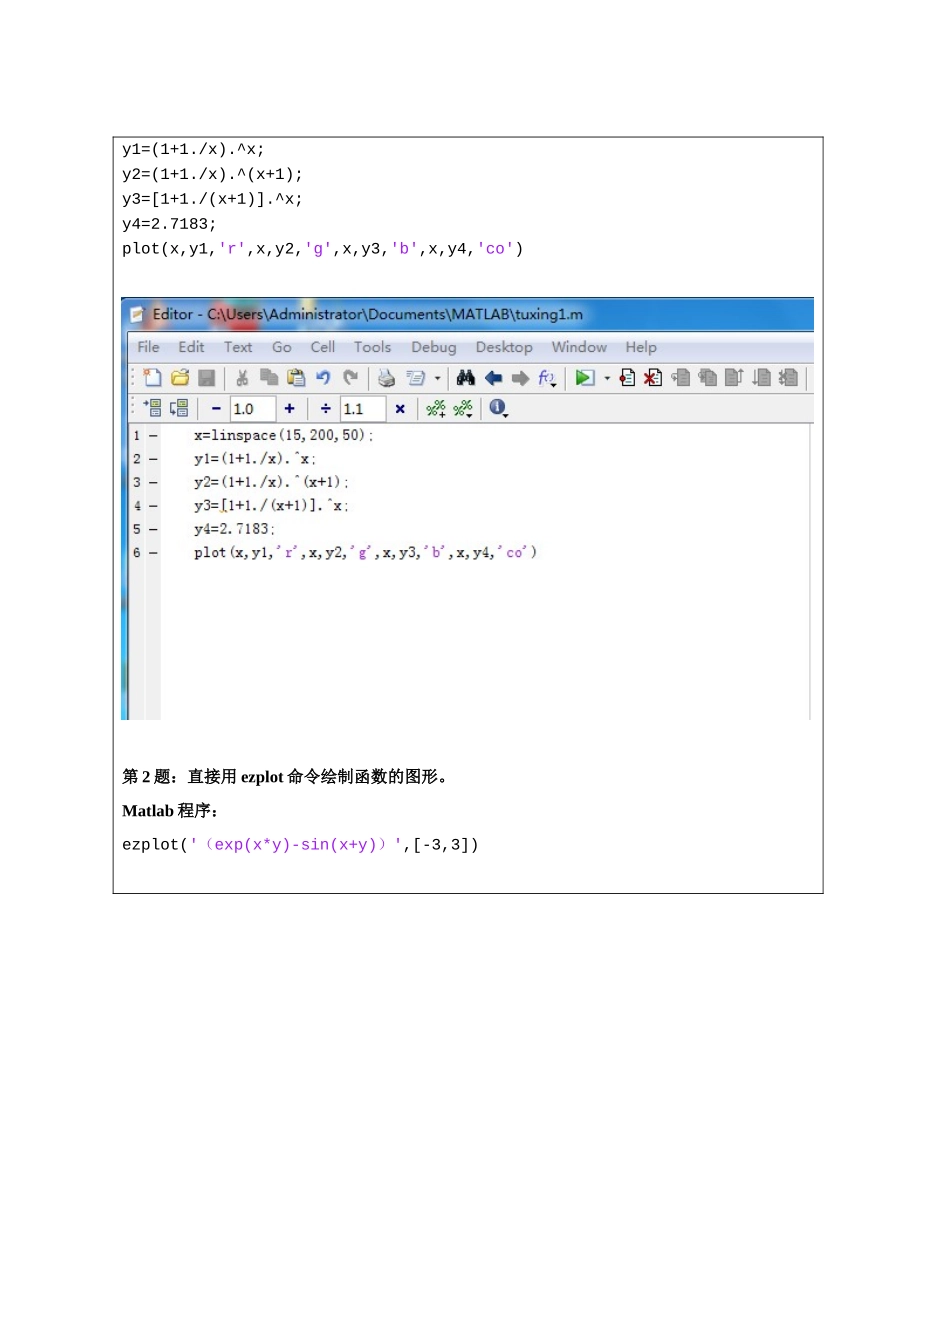The height and width of the screenshot is (1344, 950).
Task: Copy selection with the Copy icon
Action: 269,378
